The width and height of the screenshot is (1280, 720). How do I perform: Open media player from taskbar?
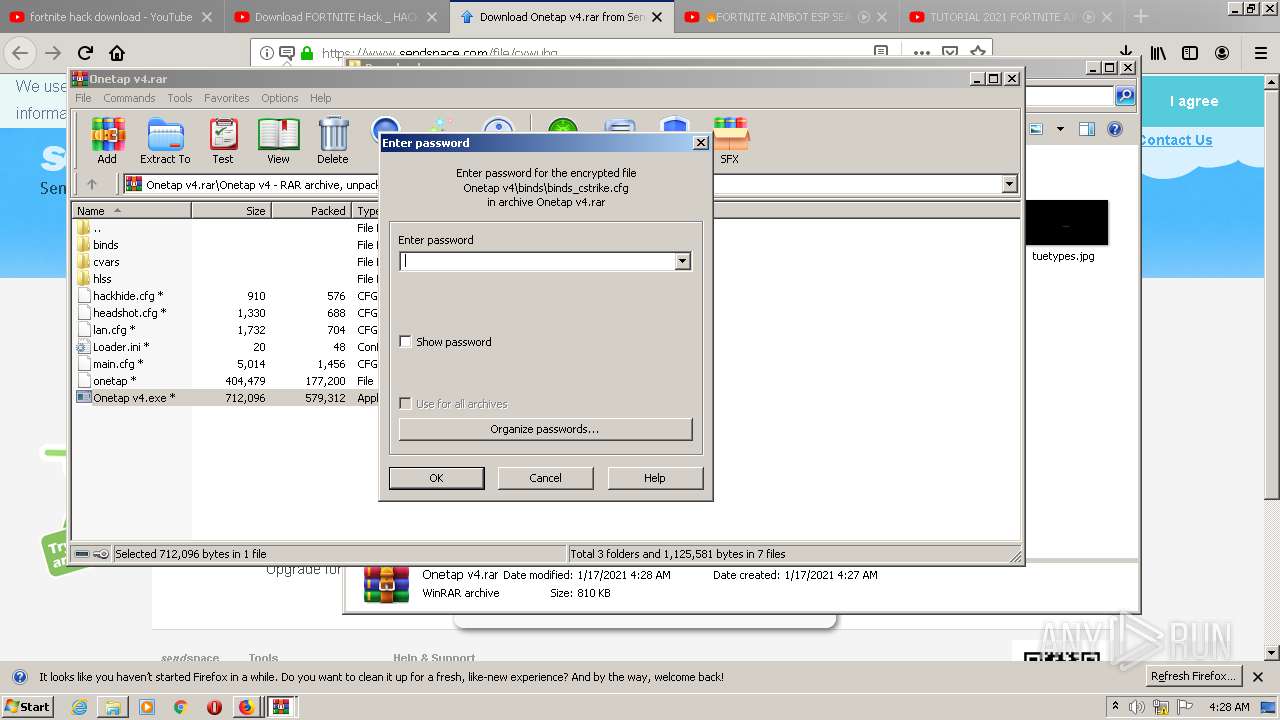pos(147,707)
